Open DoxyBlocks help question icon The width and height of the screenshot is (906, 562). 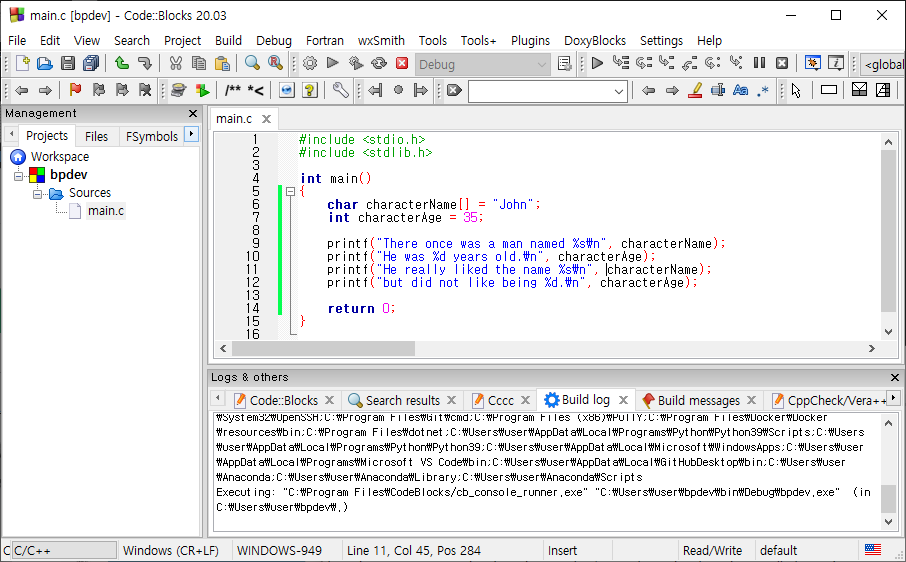pyautogui.click(x=310, y=90)
